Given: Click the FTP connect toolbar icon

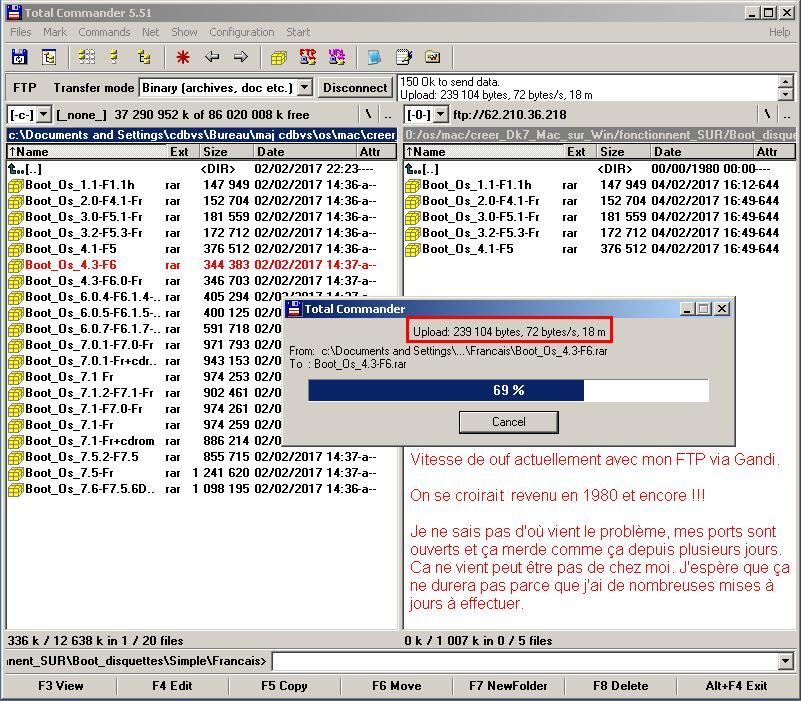Looking at the screenshot, I should (x=308, y=58).
